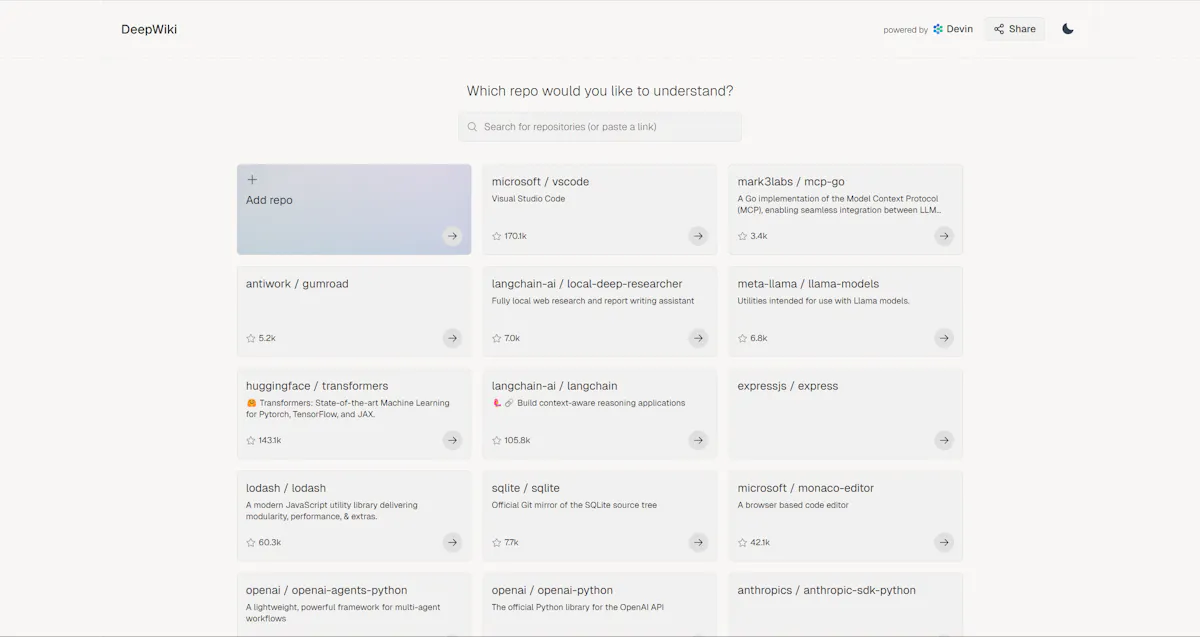Viewport: 1200px width, 637px height.
Task: Click star icon on huggingface / transformers
Action: 251,440
